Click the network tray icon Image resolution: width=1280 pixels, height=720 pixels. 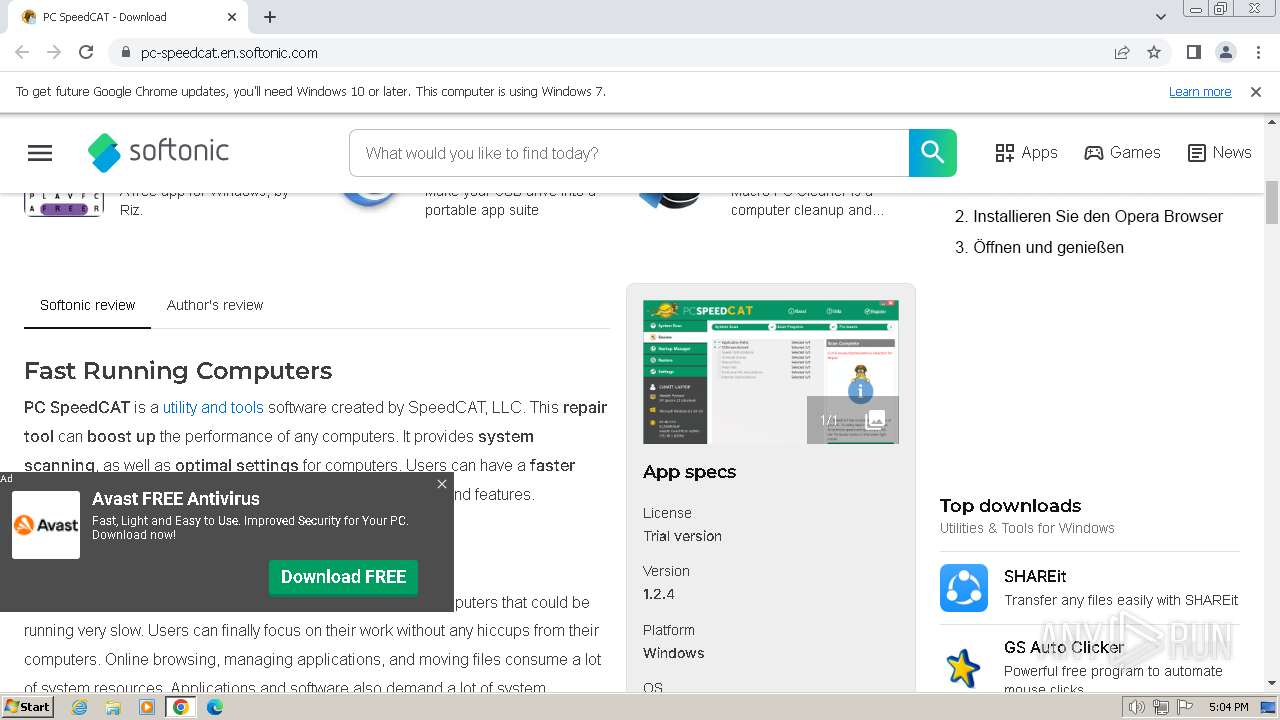click(x=1160, y=707)
